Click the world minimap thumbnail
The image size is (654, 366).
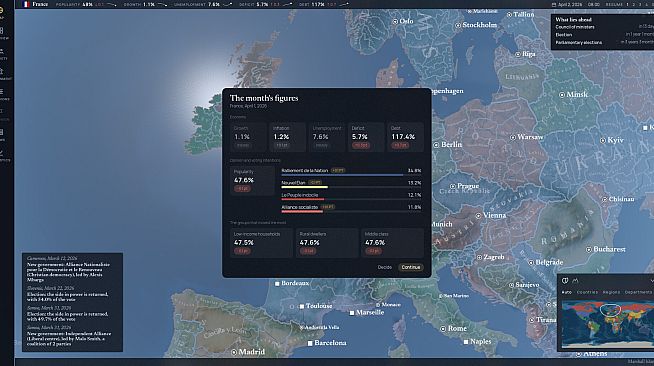point(608,323)
